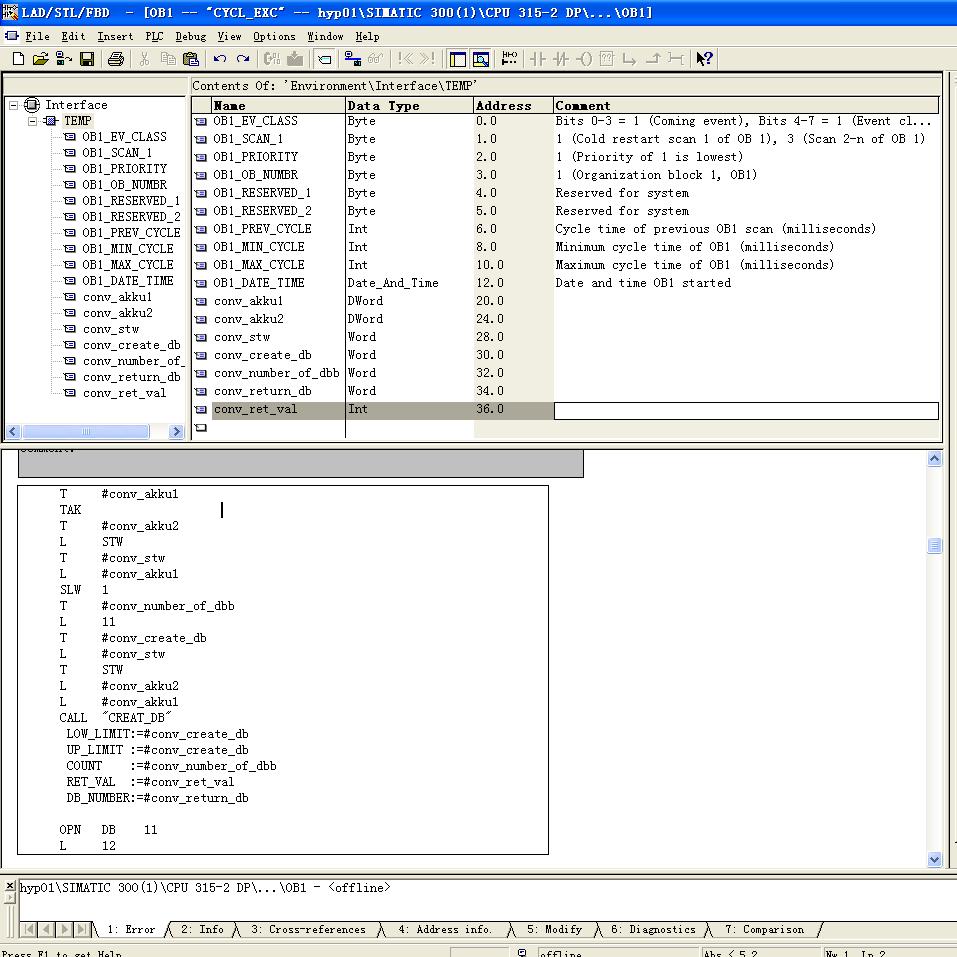Click the Undo arrow icon
The image size is (957, 957).
tap(220, 59)
